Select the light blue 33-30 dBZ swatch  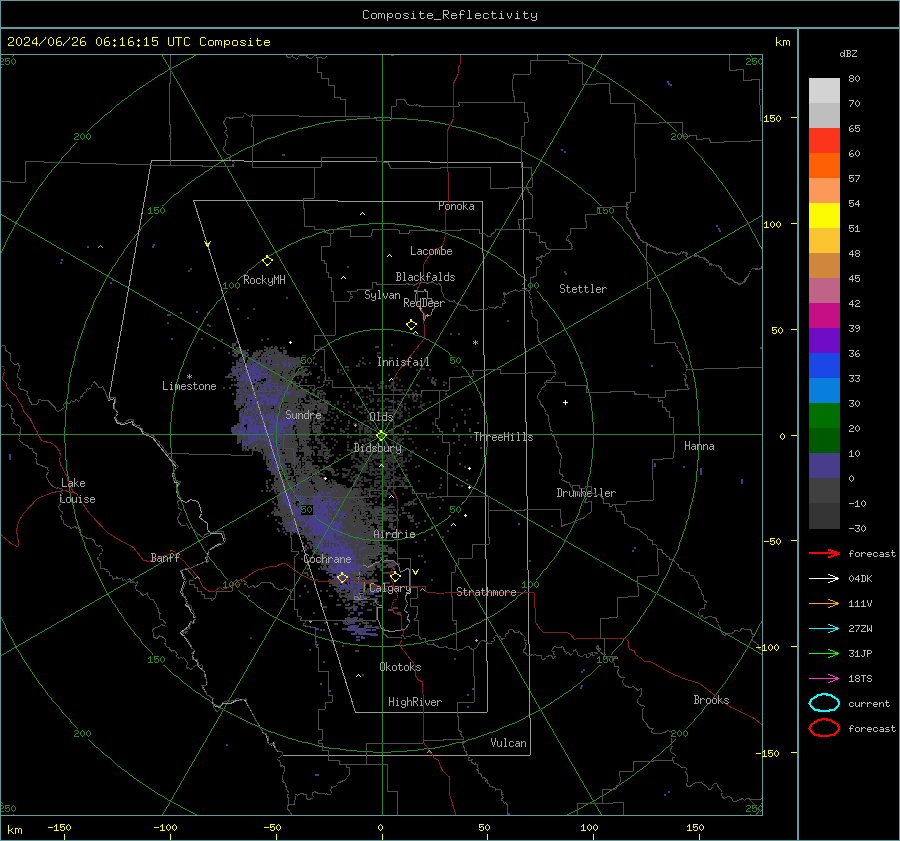pyautogui.click(x=824, y=390)
